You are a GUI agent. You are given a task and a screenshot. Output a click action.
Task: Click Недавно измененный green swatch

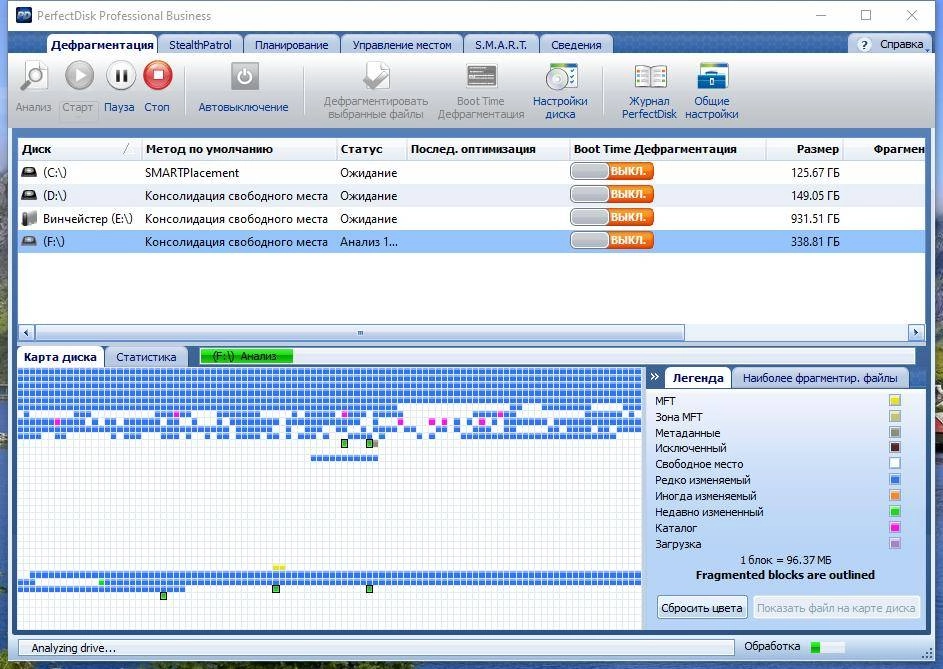pyautogui.click(x=895, y=512)
